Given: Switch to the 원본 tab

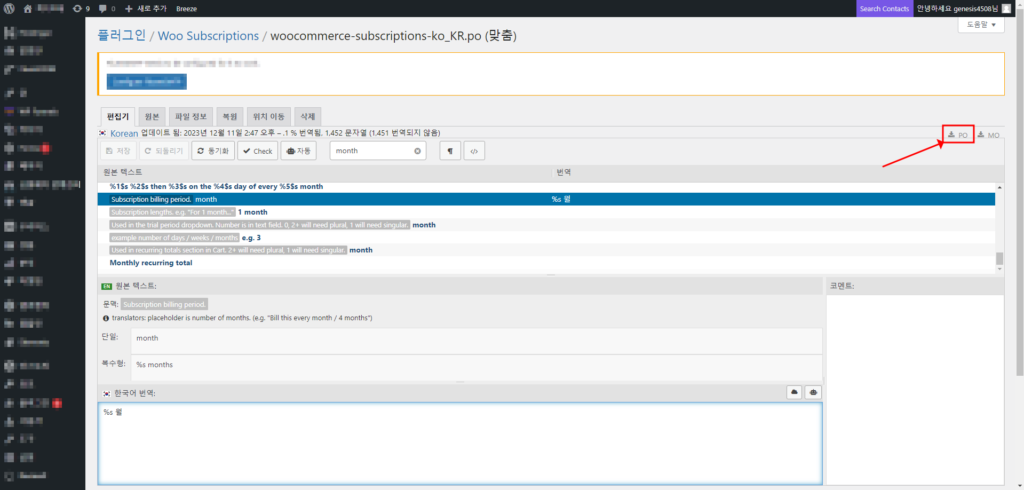Looking at the screenshot, I should (152, 116).
